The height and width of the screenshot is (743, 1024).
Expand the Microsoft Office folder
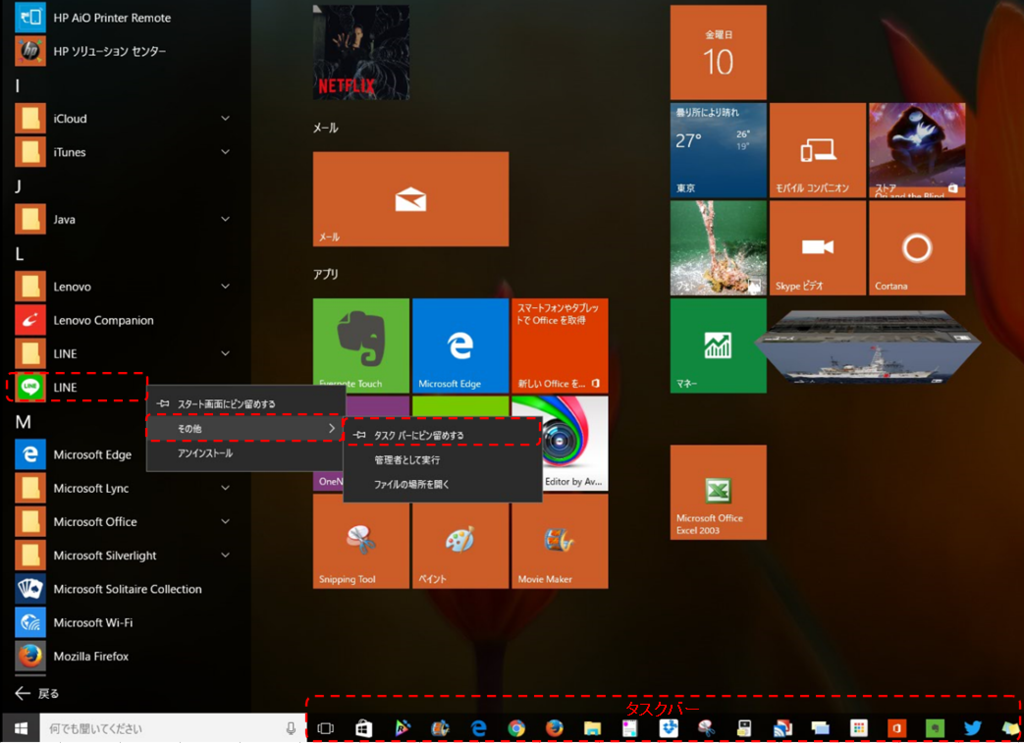(x=225, y=522)
